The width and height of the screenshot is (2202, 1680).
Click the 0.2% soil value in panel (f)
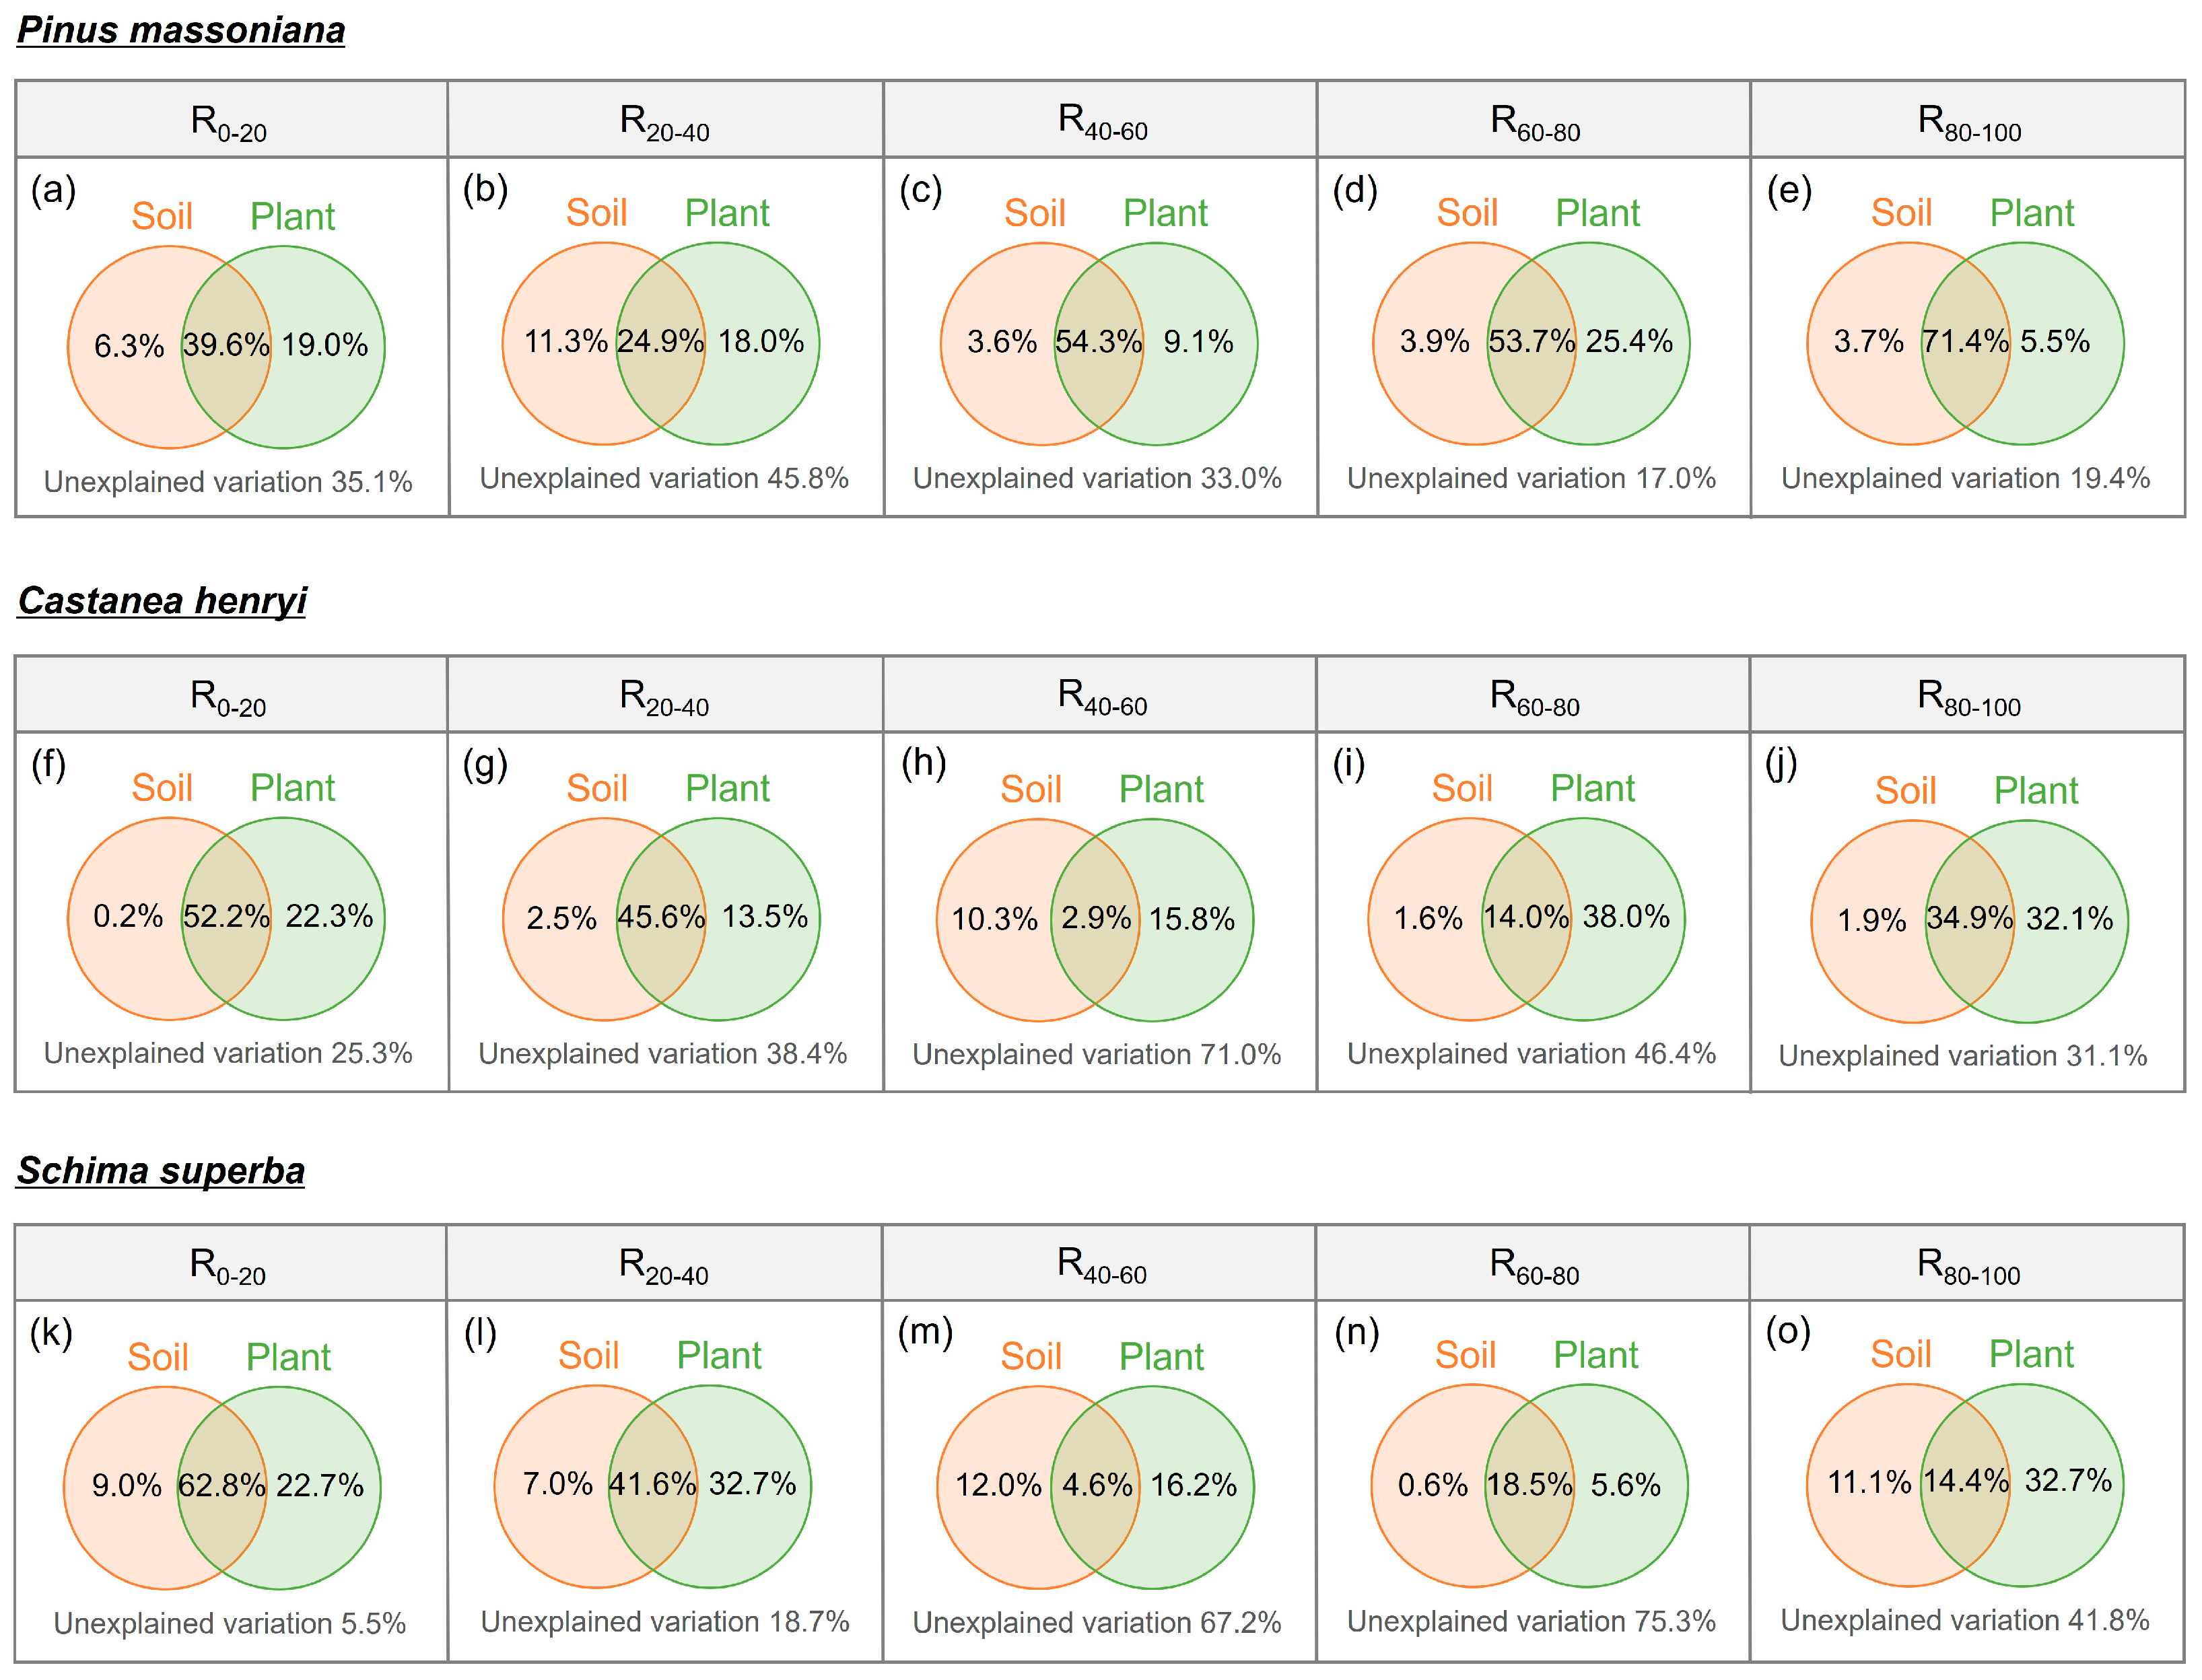point(128,916)
